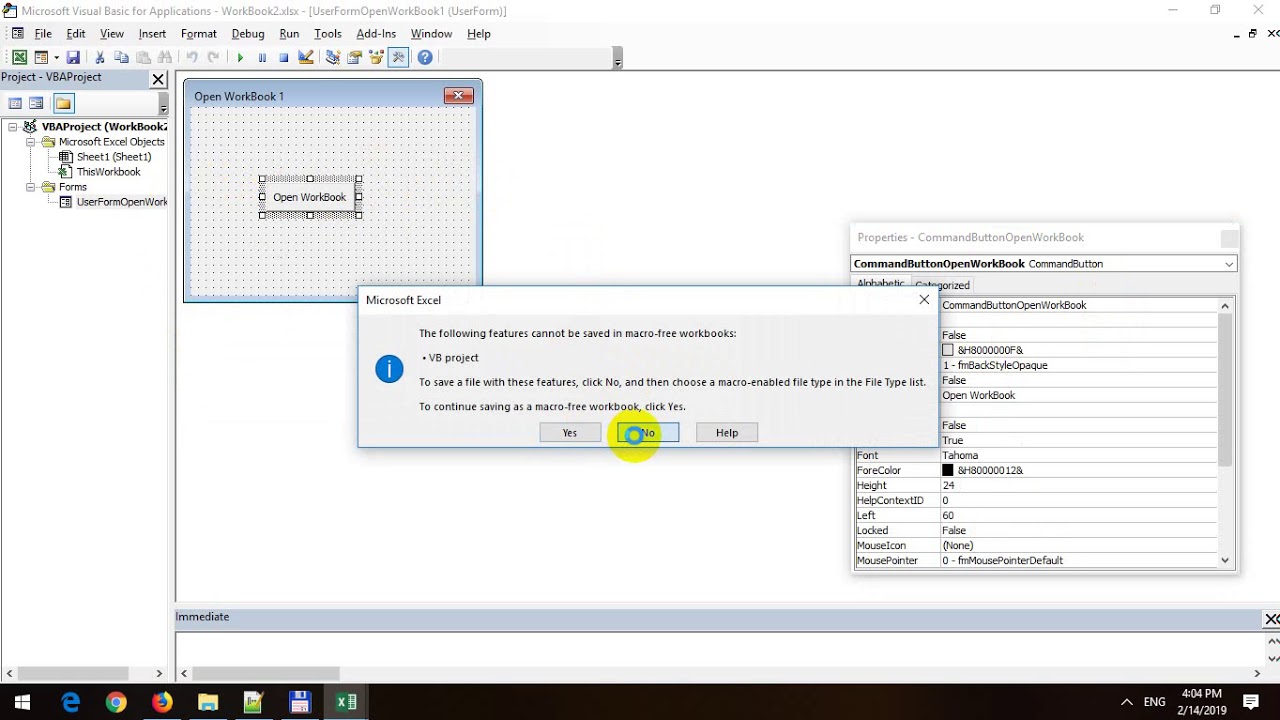1280x720 pixels.
Task: Open Properties Window toolbar icon
Action: [355, 58]
